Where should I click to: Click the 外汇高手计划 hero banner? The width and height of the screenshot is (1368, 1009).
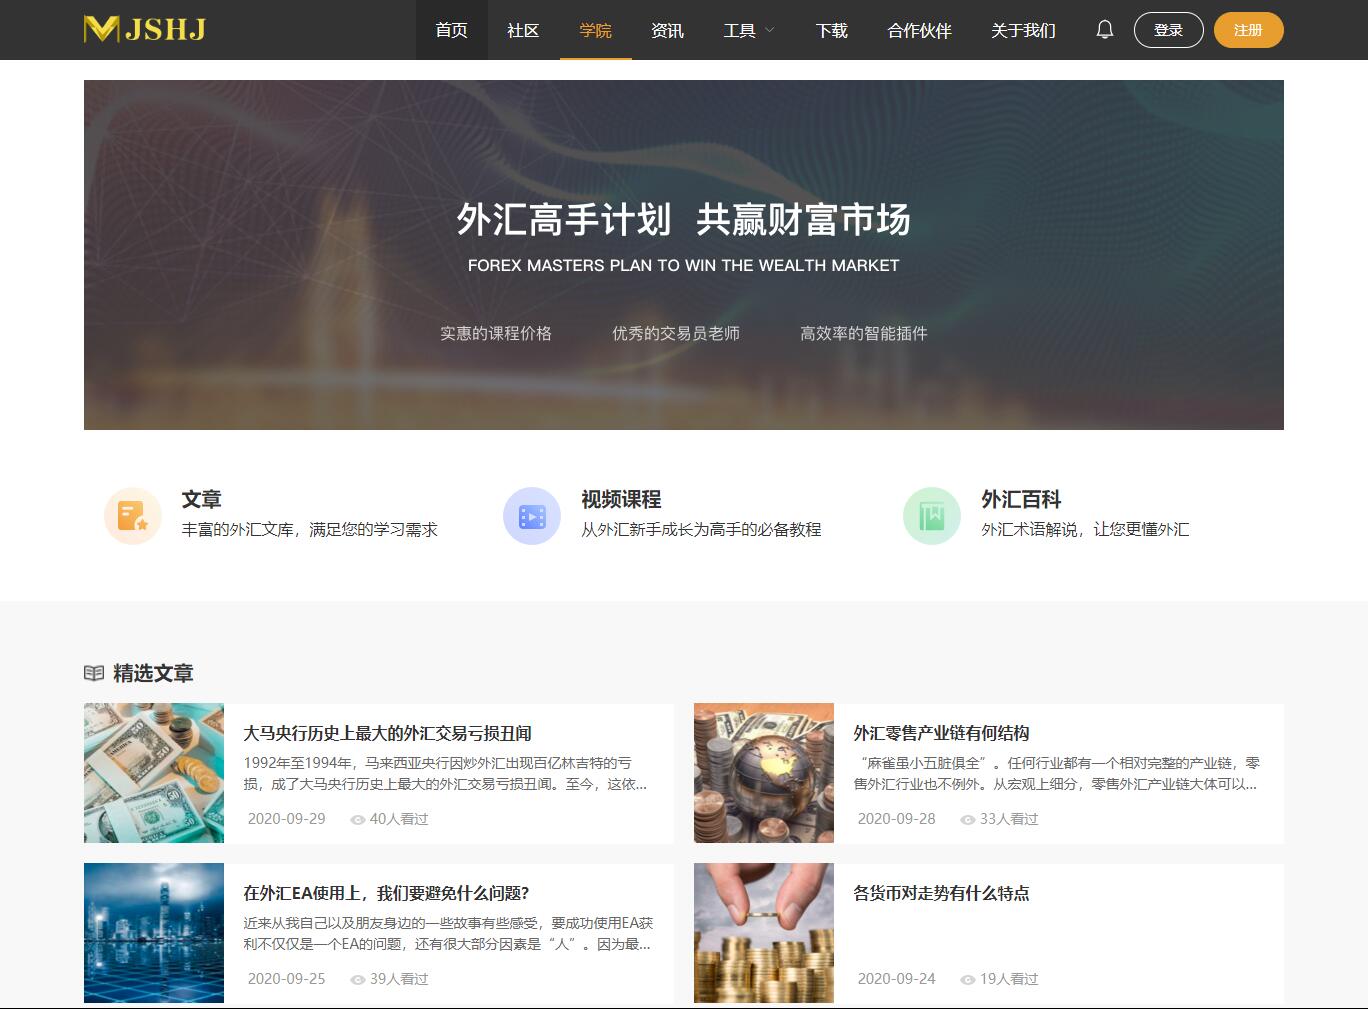tap(683, 255)
